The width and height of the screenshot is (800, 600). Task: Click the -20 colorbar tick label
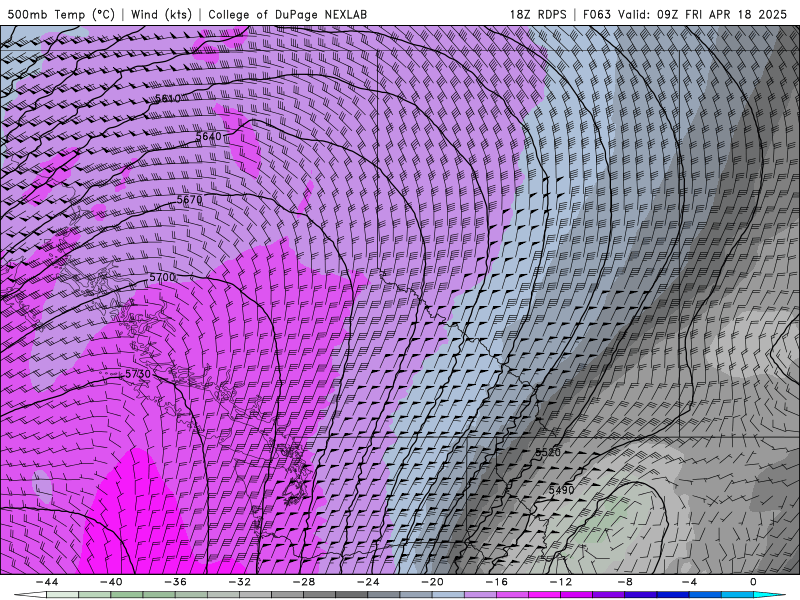[x=433, y=582]
